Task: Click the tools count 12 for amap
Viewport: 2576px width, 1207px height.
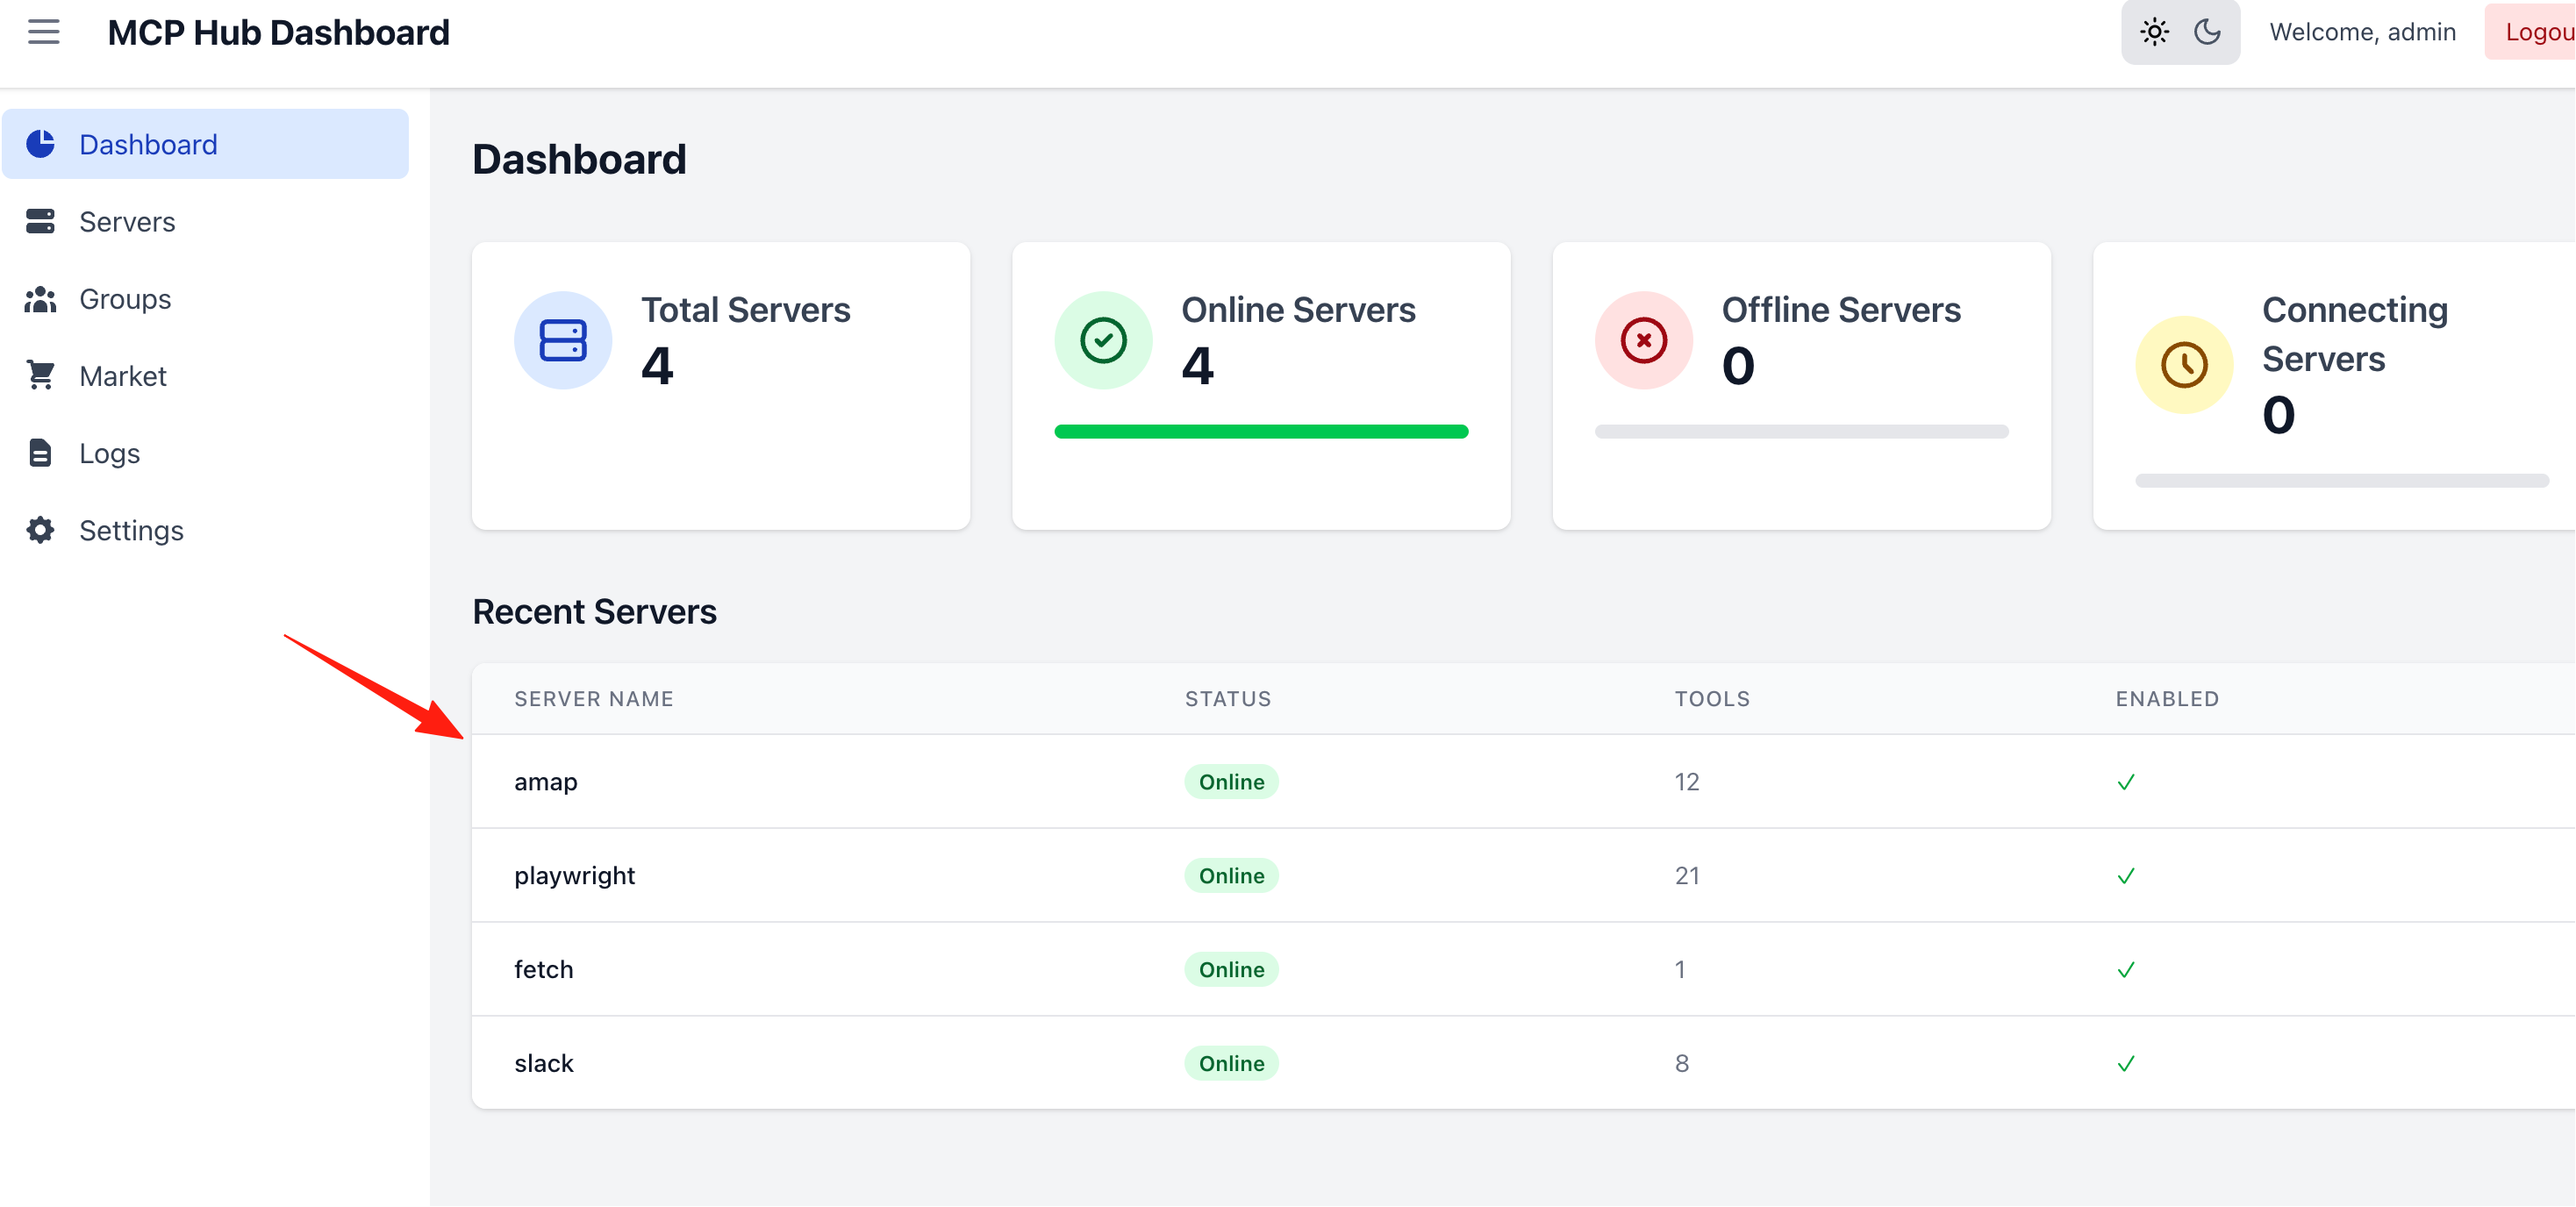Action: (1687, 782)
